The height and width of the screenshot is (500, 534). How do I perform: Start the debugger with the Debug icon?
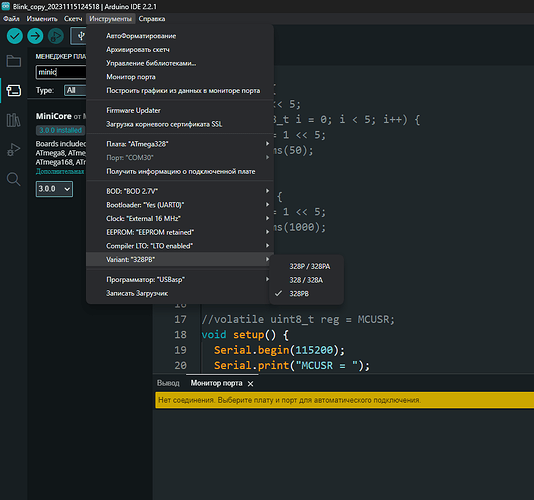pyautogui.click(x=56, y=36)
